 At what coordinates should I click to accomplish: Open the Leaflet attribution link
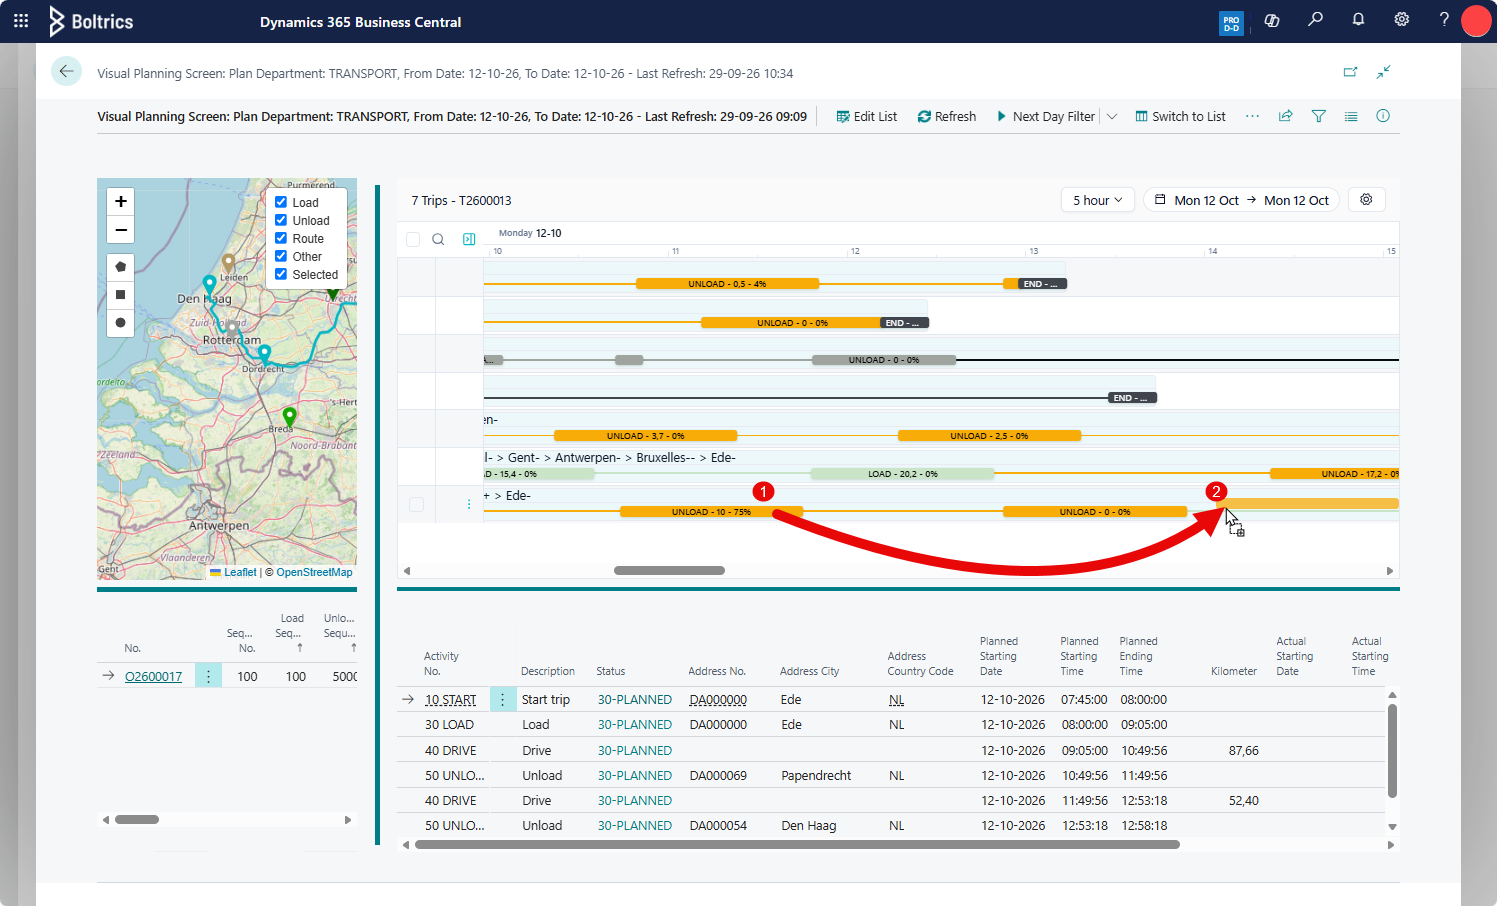pyautogui.click(x=240, y=572)
